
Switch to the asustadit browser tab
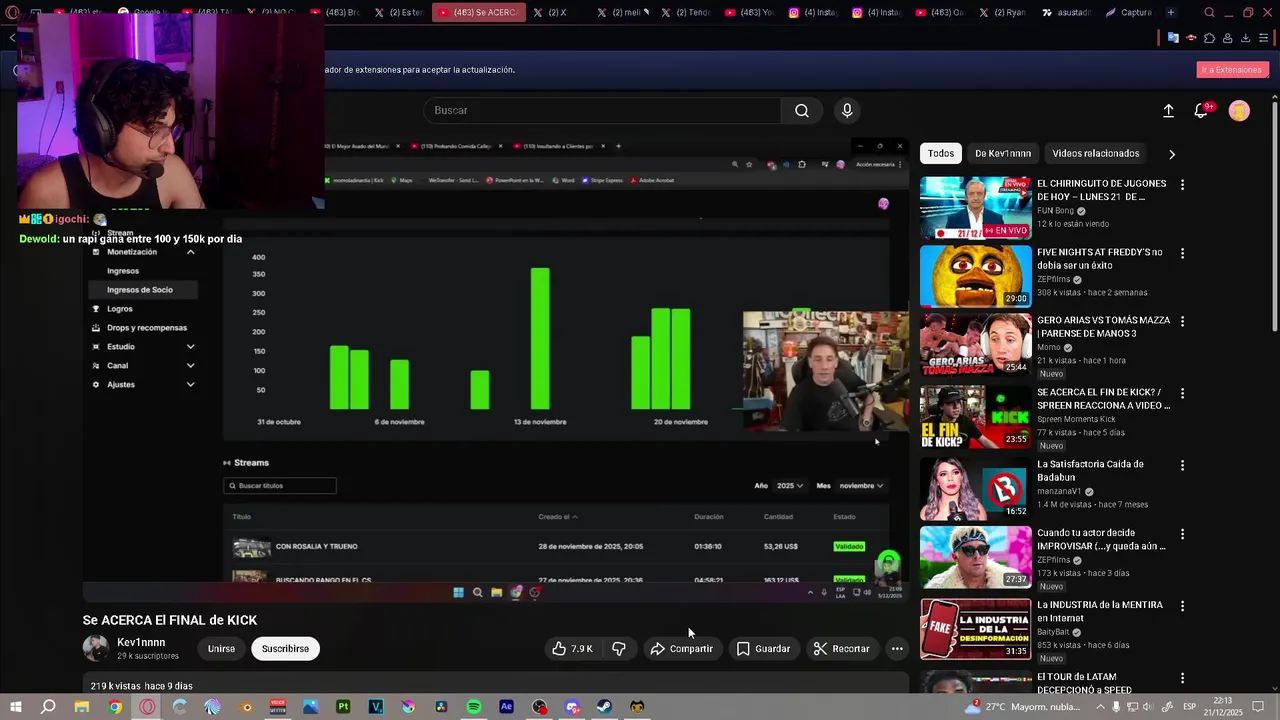tap(1067, 13)
